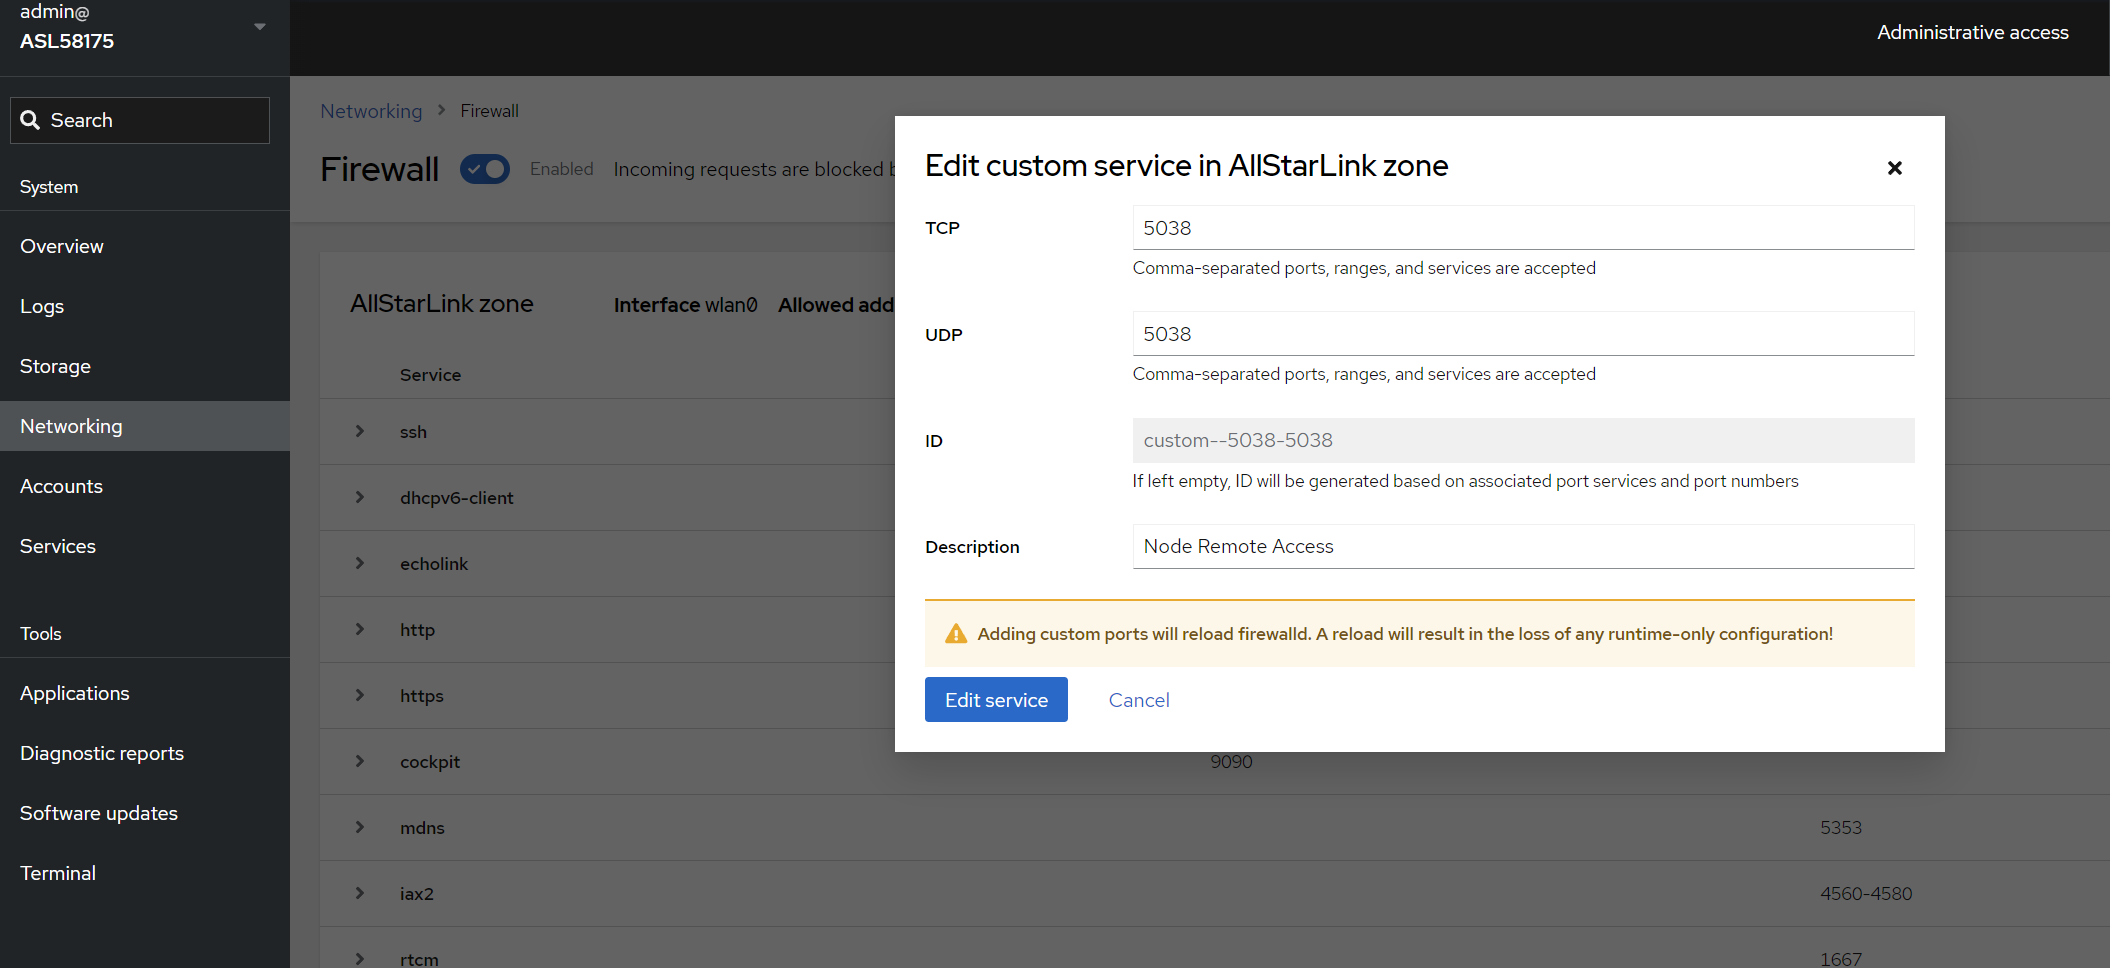Image resolution: width=2110 pixels, height=968 pixels.
Task: Open Storage in the sidebar
Action: (x=145, y=366)
